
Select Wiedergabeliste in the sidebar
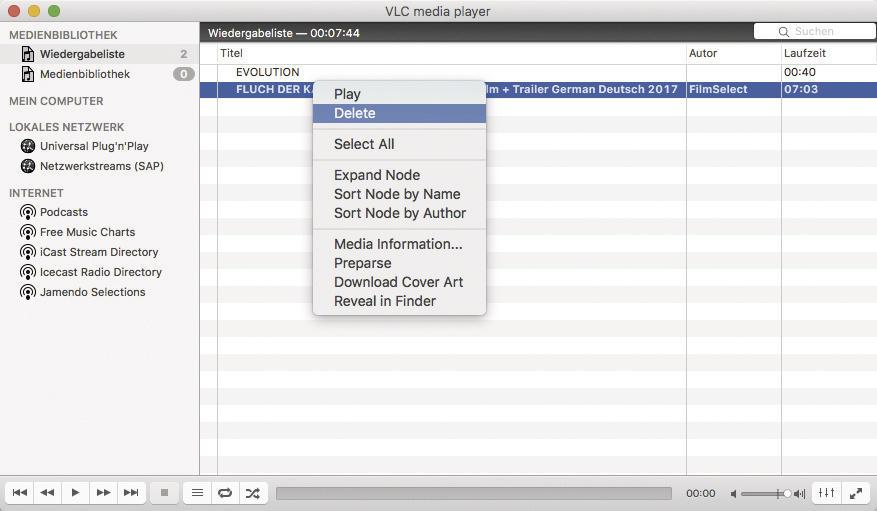coord(100,54)
